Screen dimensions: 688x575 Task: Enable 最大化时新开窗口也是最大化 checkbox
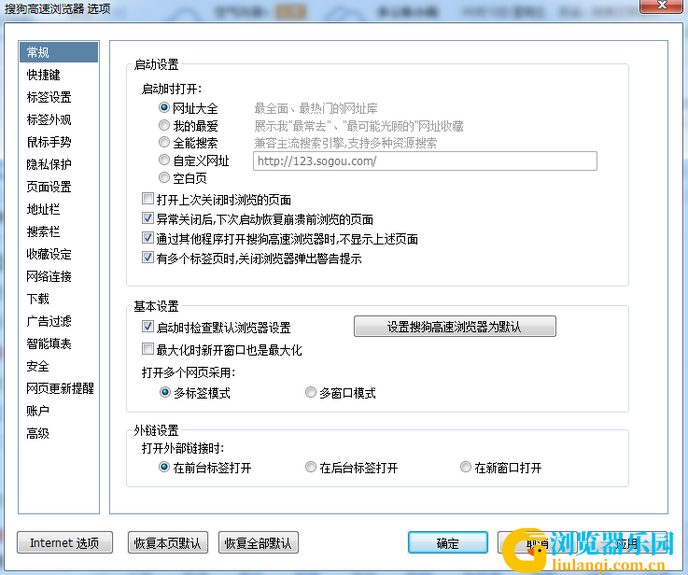(x=148, y=349)
